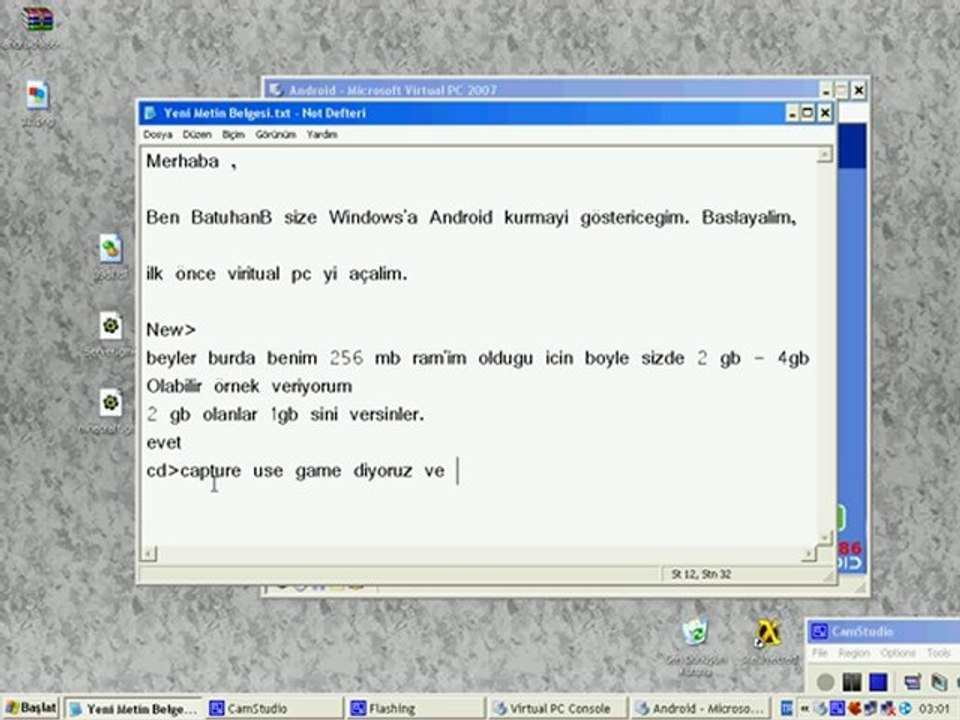This screenshot has width=960, height=720.
Task: Select the lower gear settings file desktop icon
Action: pyautogui.click(x=111, y=403)
